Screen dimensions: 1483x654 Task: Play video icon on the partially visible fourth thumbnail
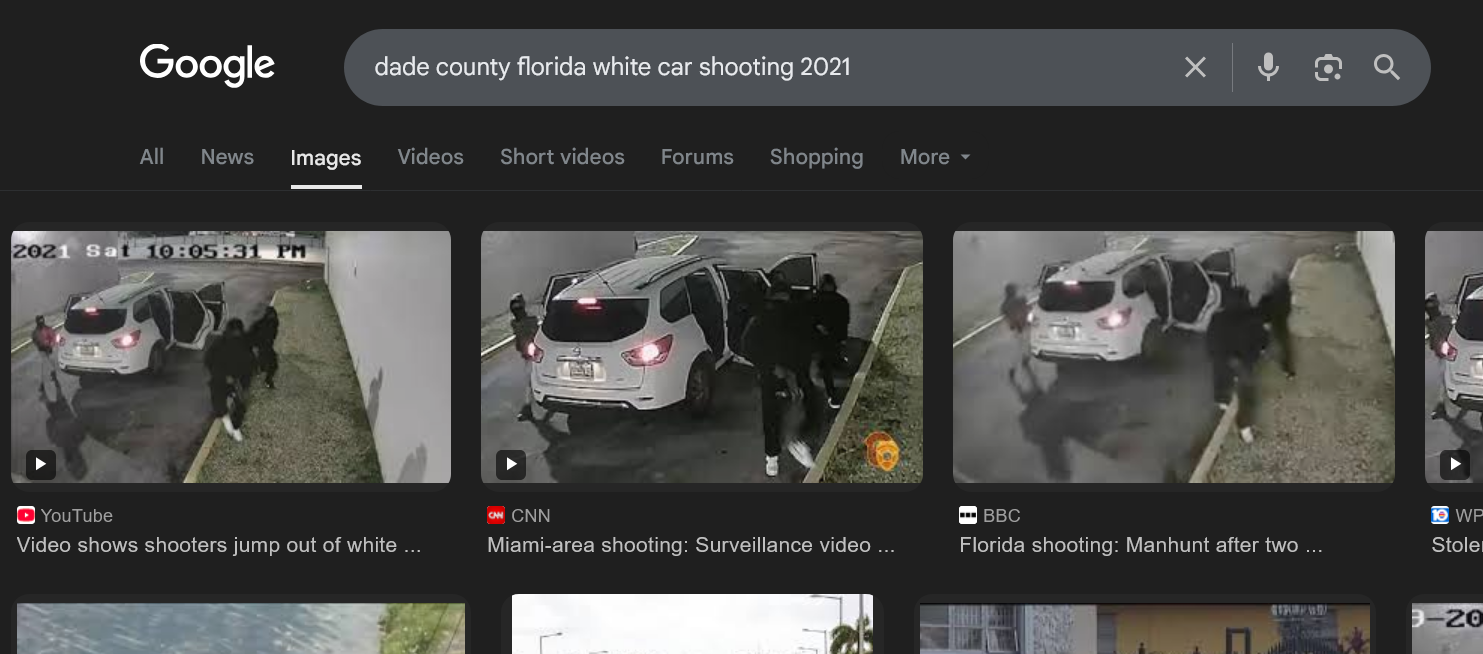[x=1454, y=464]
